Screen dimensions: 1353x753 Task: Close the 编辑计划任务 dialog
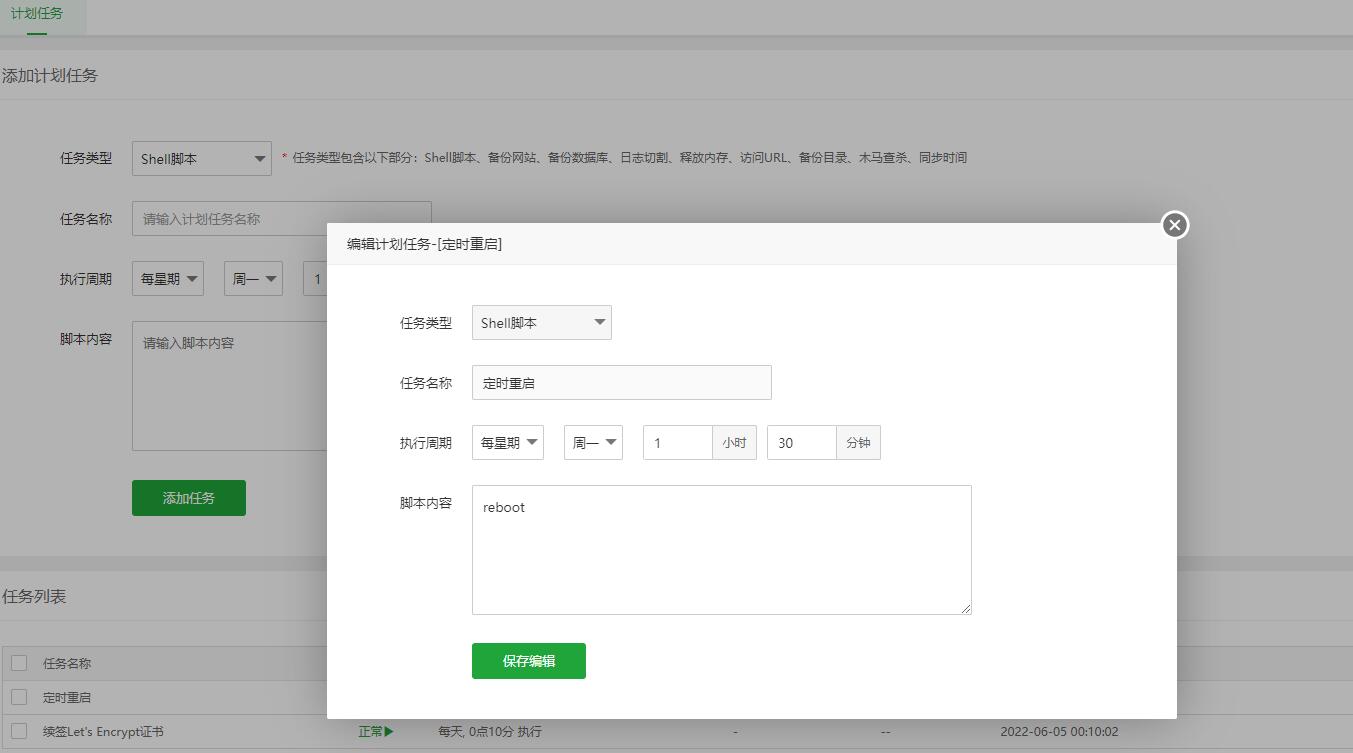tap(1173, 225)
